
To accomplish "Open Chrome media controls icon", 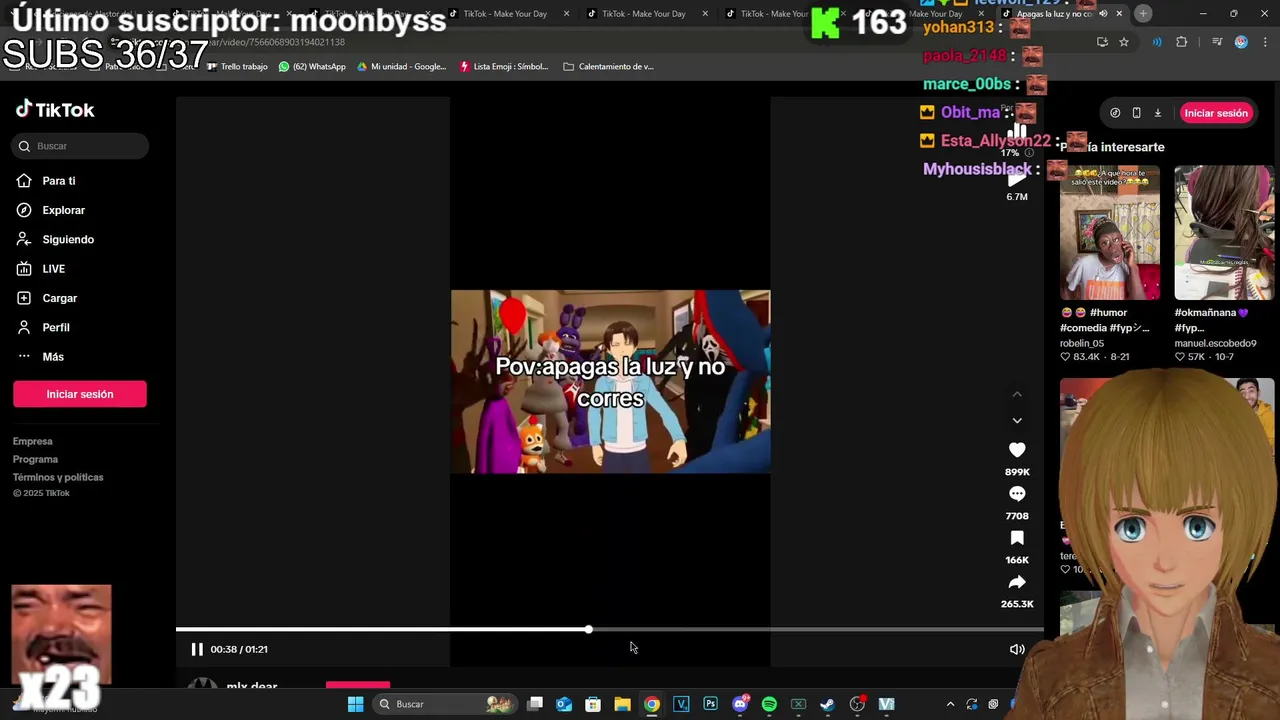I will click(1217, 42).
